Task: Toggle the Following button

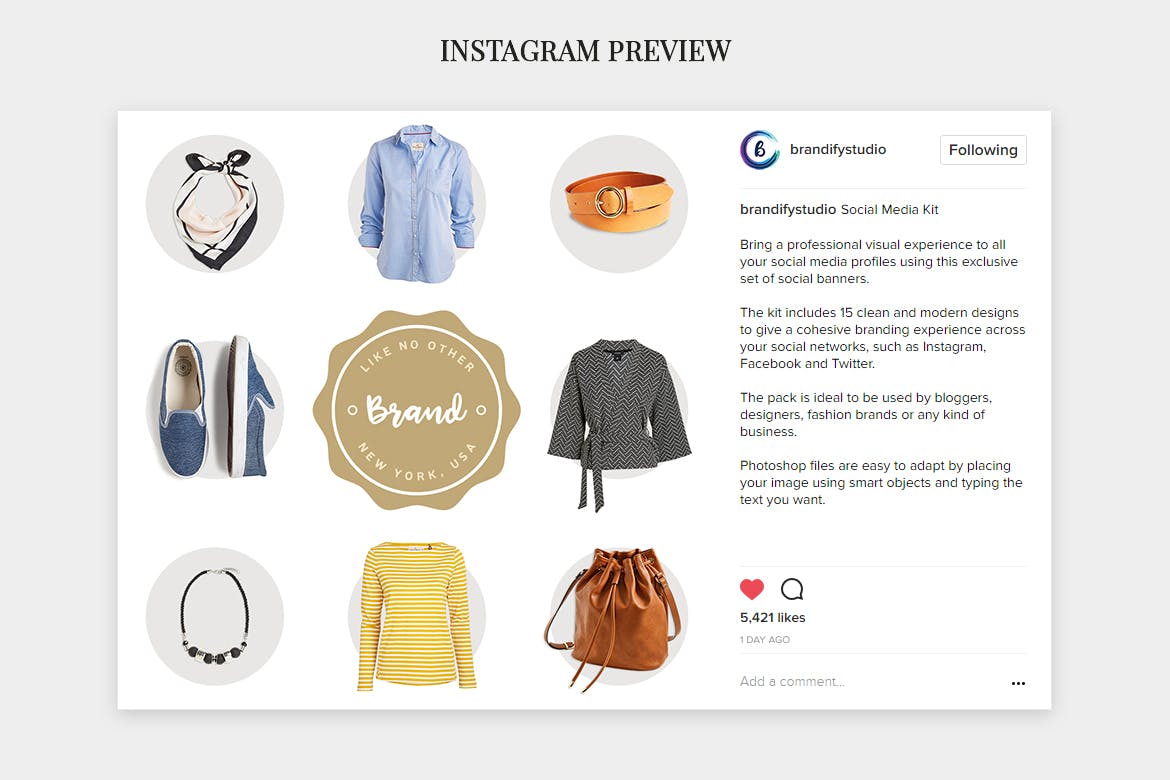Action: 983,150
